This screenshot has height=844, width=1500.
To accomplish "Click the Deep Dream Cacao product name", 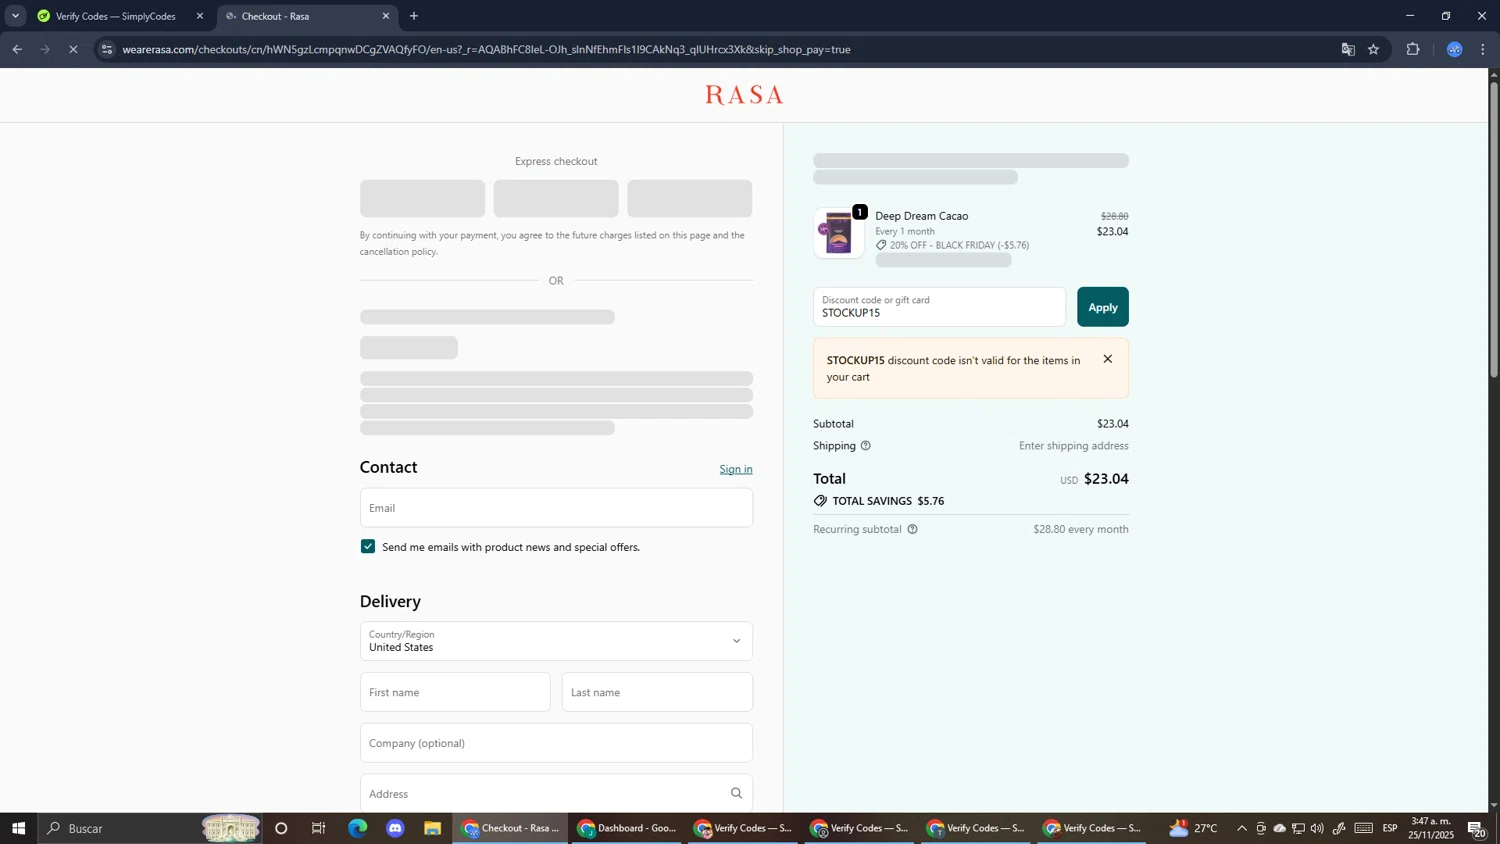I will point(922,216).
